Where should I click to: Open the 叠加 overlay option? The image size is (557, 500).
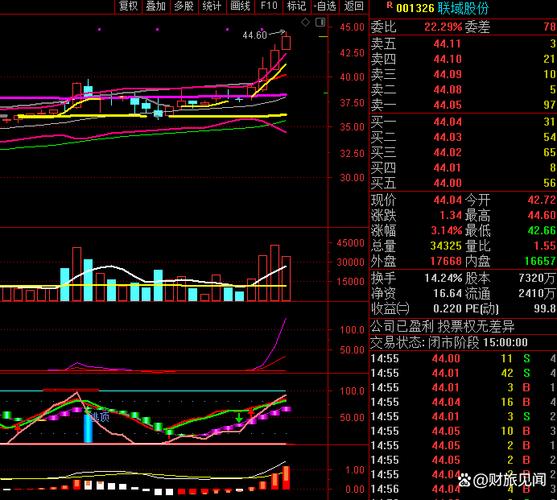tap(156, 6)
